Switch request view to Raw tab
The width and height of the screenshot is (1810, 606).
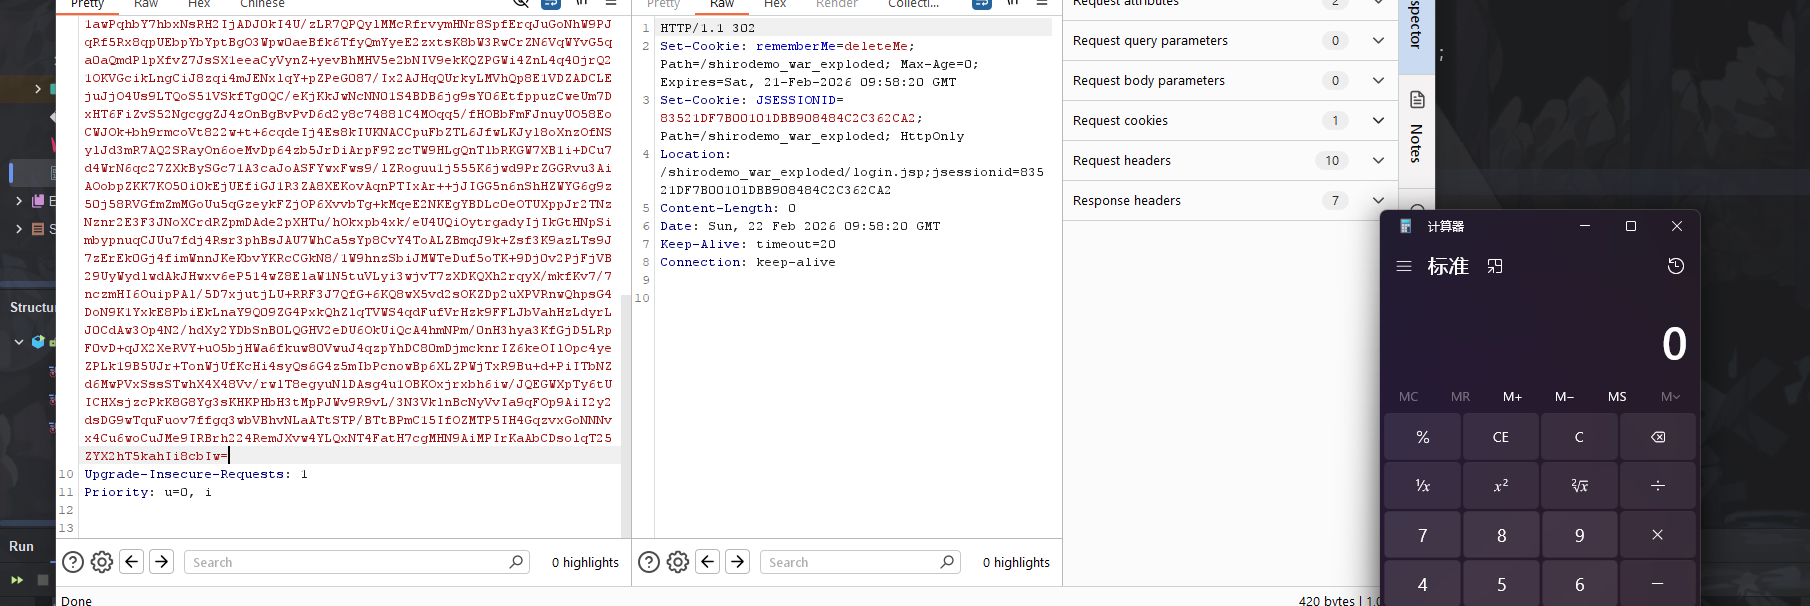click(x=146, y=4)
